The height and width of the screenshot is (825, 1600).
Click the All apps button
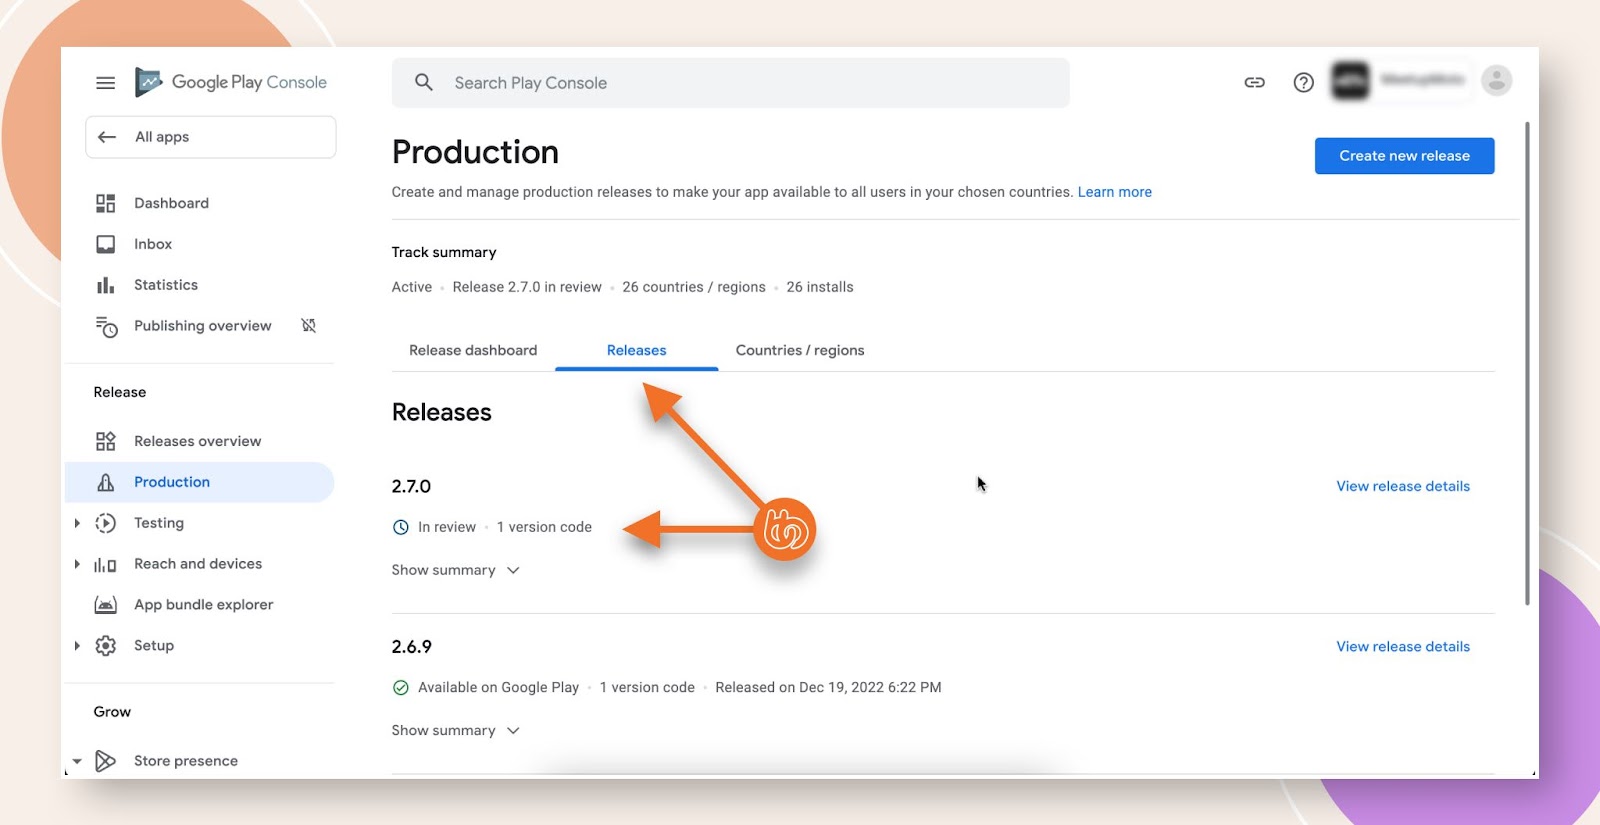[211, 137]
